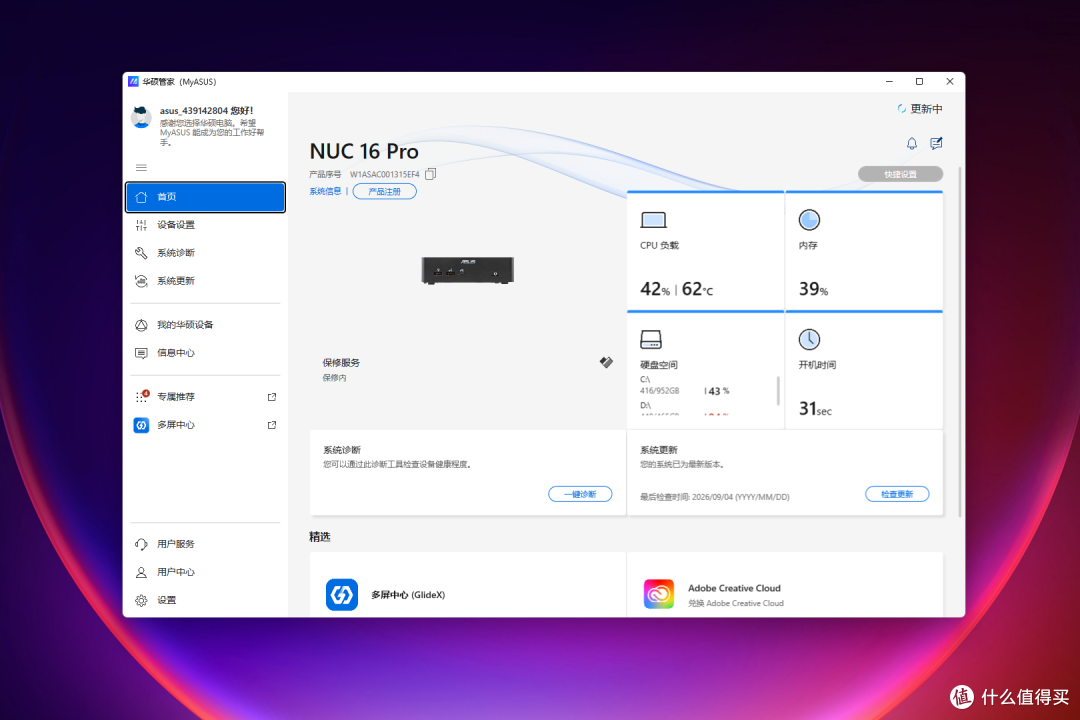Click the triangle icon beside 我的华硕设备
The height and width of the screenshot is (720, 1080).
141,325
